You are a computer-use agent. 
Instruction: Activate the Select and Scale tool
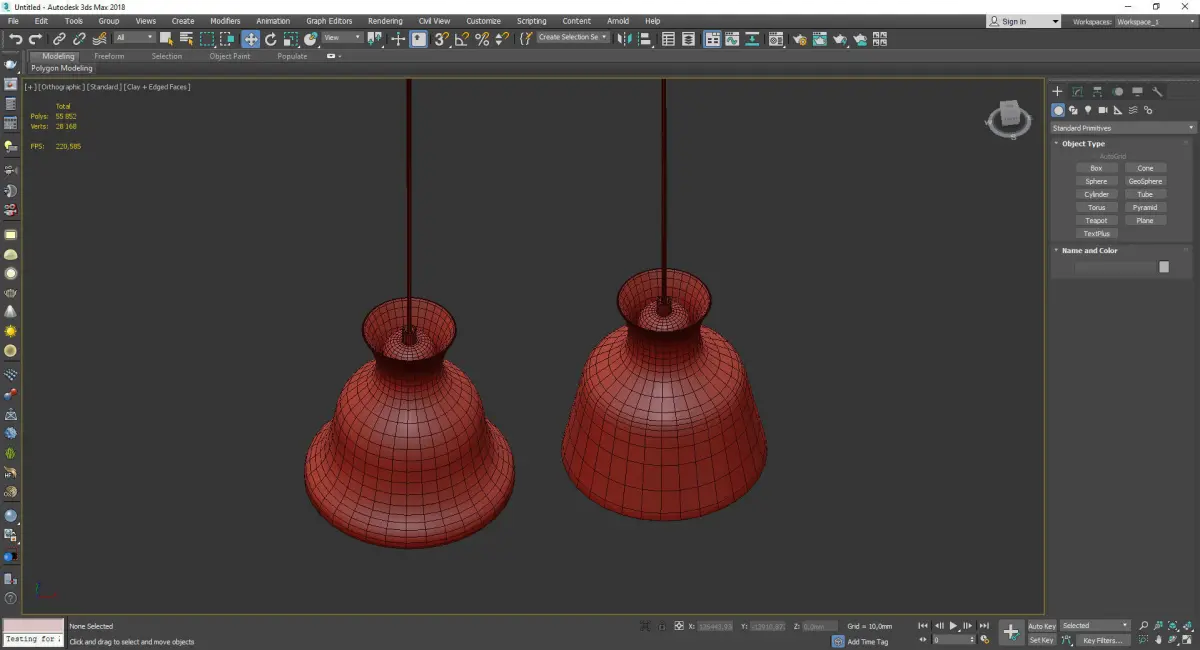pyautogui.click(x=290, y=39)
